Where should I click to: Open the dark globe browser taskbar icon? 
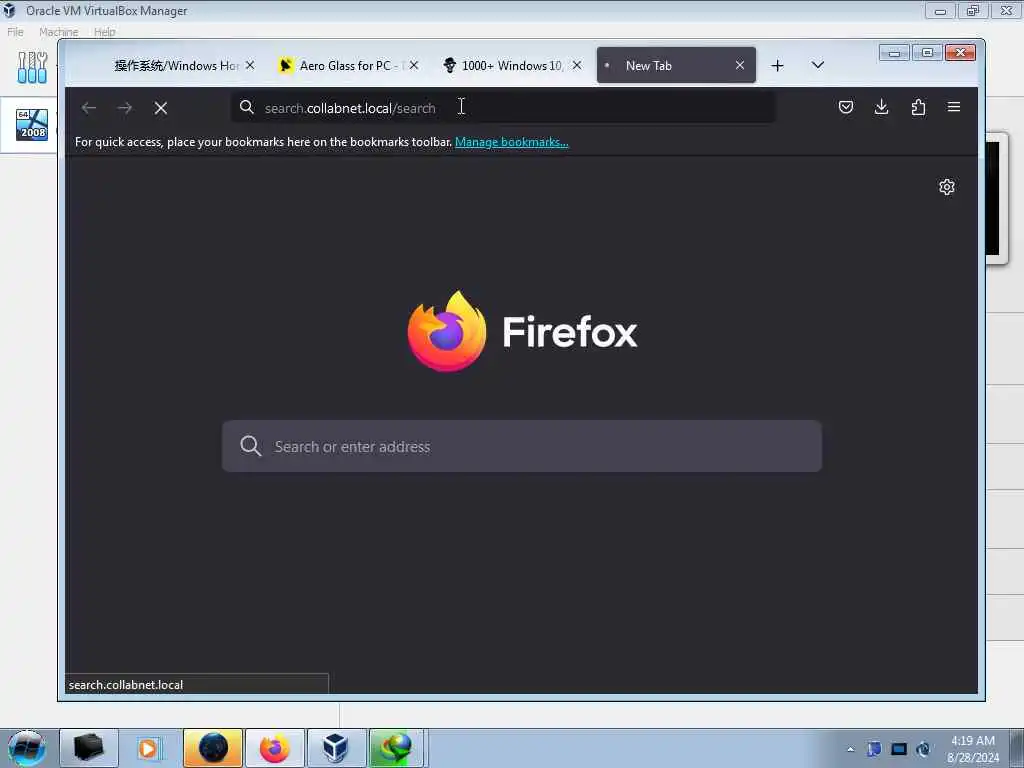point(213,748)
